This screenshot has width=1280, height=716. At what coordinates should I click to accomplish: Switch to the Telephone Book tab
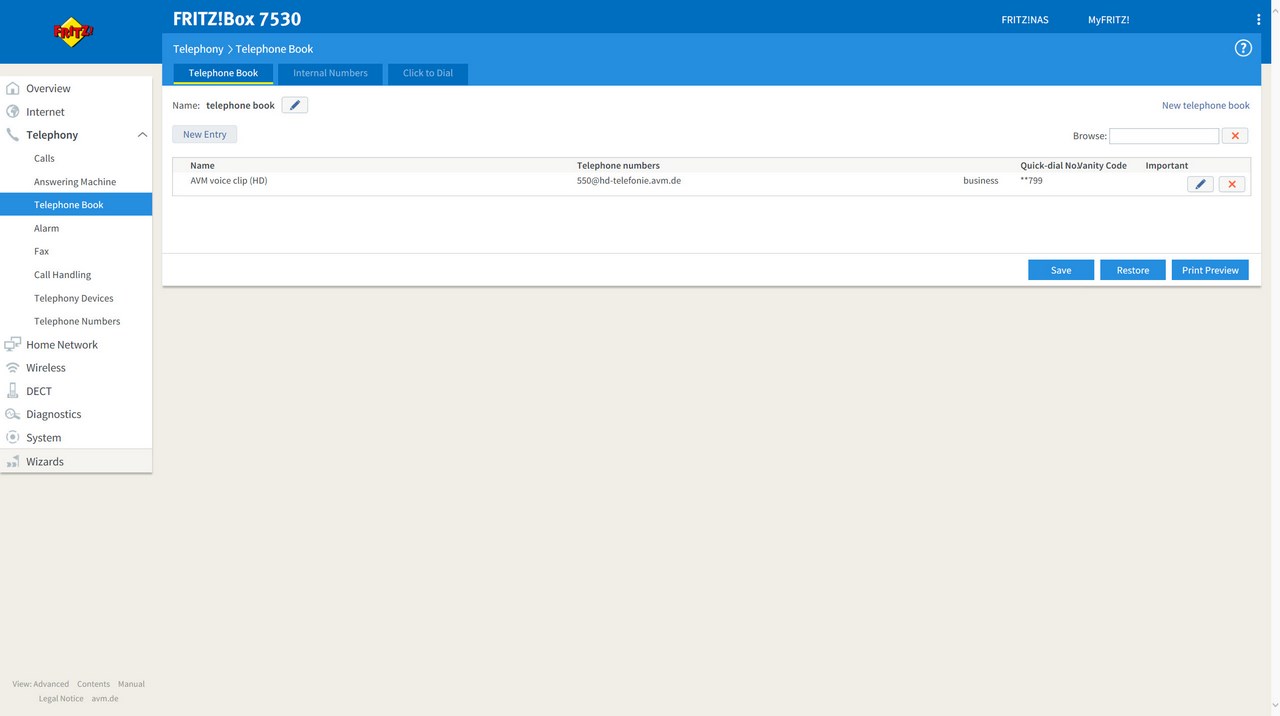[x=223, y=73]
